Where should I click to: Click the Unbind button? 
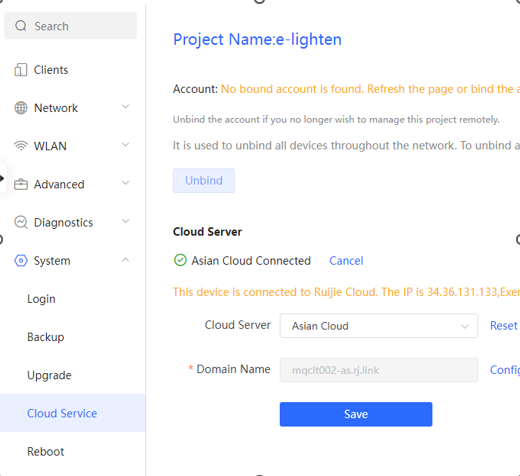[204, 181]
